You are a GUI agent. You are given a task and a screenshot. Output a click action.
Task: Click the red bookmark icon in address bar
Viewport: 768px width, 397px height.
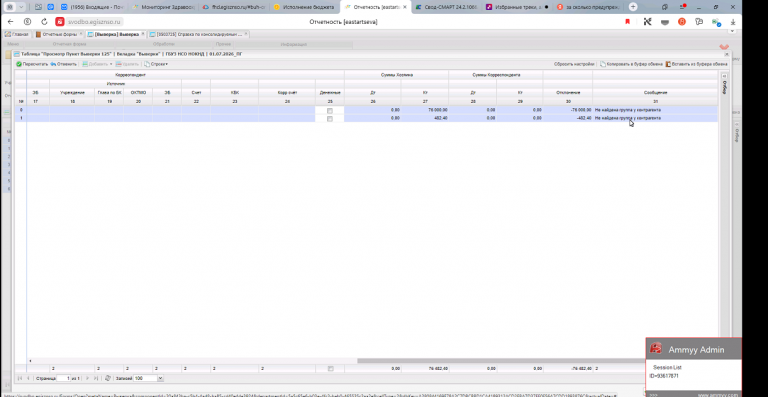click(x=627, y=22)
